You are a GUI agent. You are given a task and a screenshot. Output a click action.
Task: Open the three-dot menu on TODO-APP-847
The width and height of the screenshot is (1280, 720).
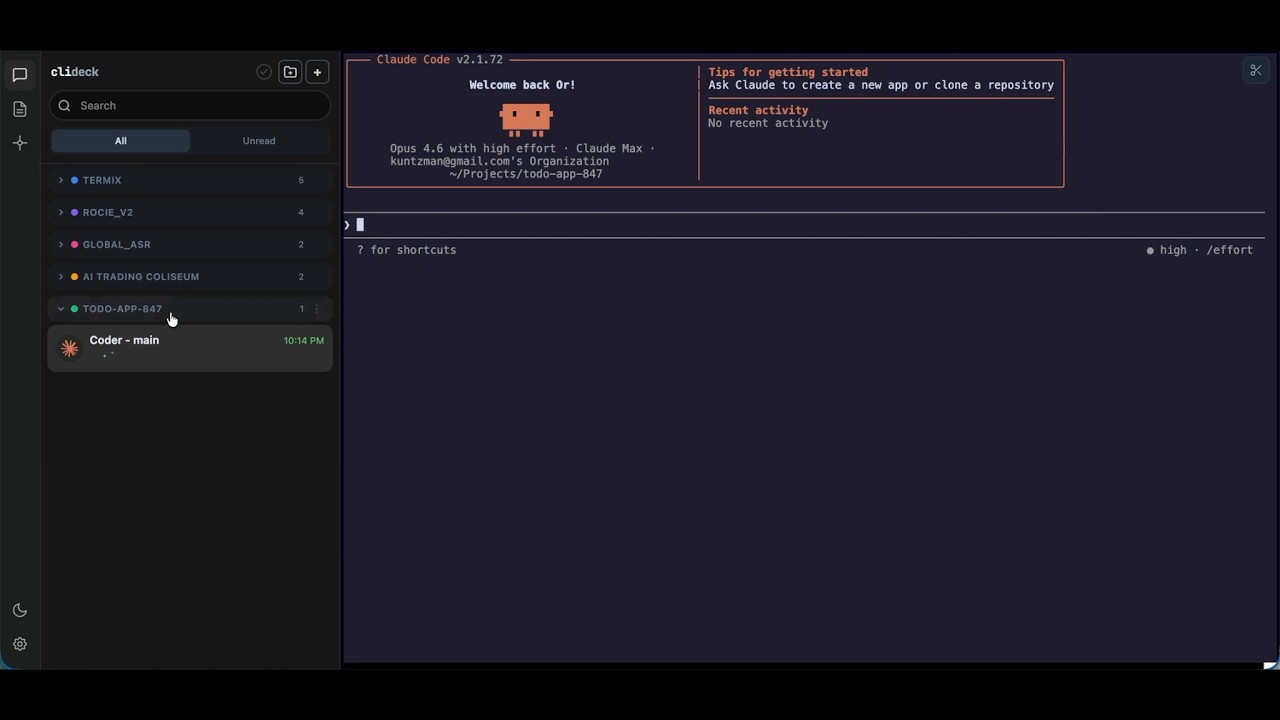[x=317, y=309]
